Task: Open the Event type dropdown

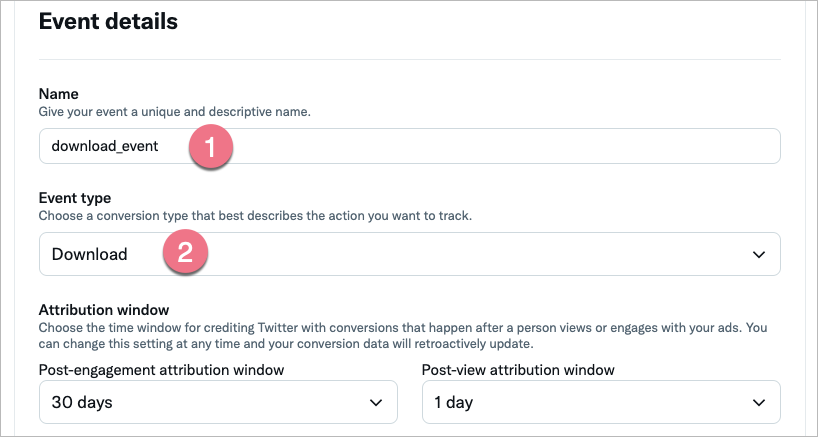Action: (409, 254)
